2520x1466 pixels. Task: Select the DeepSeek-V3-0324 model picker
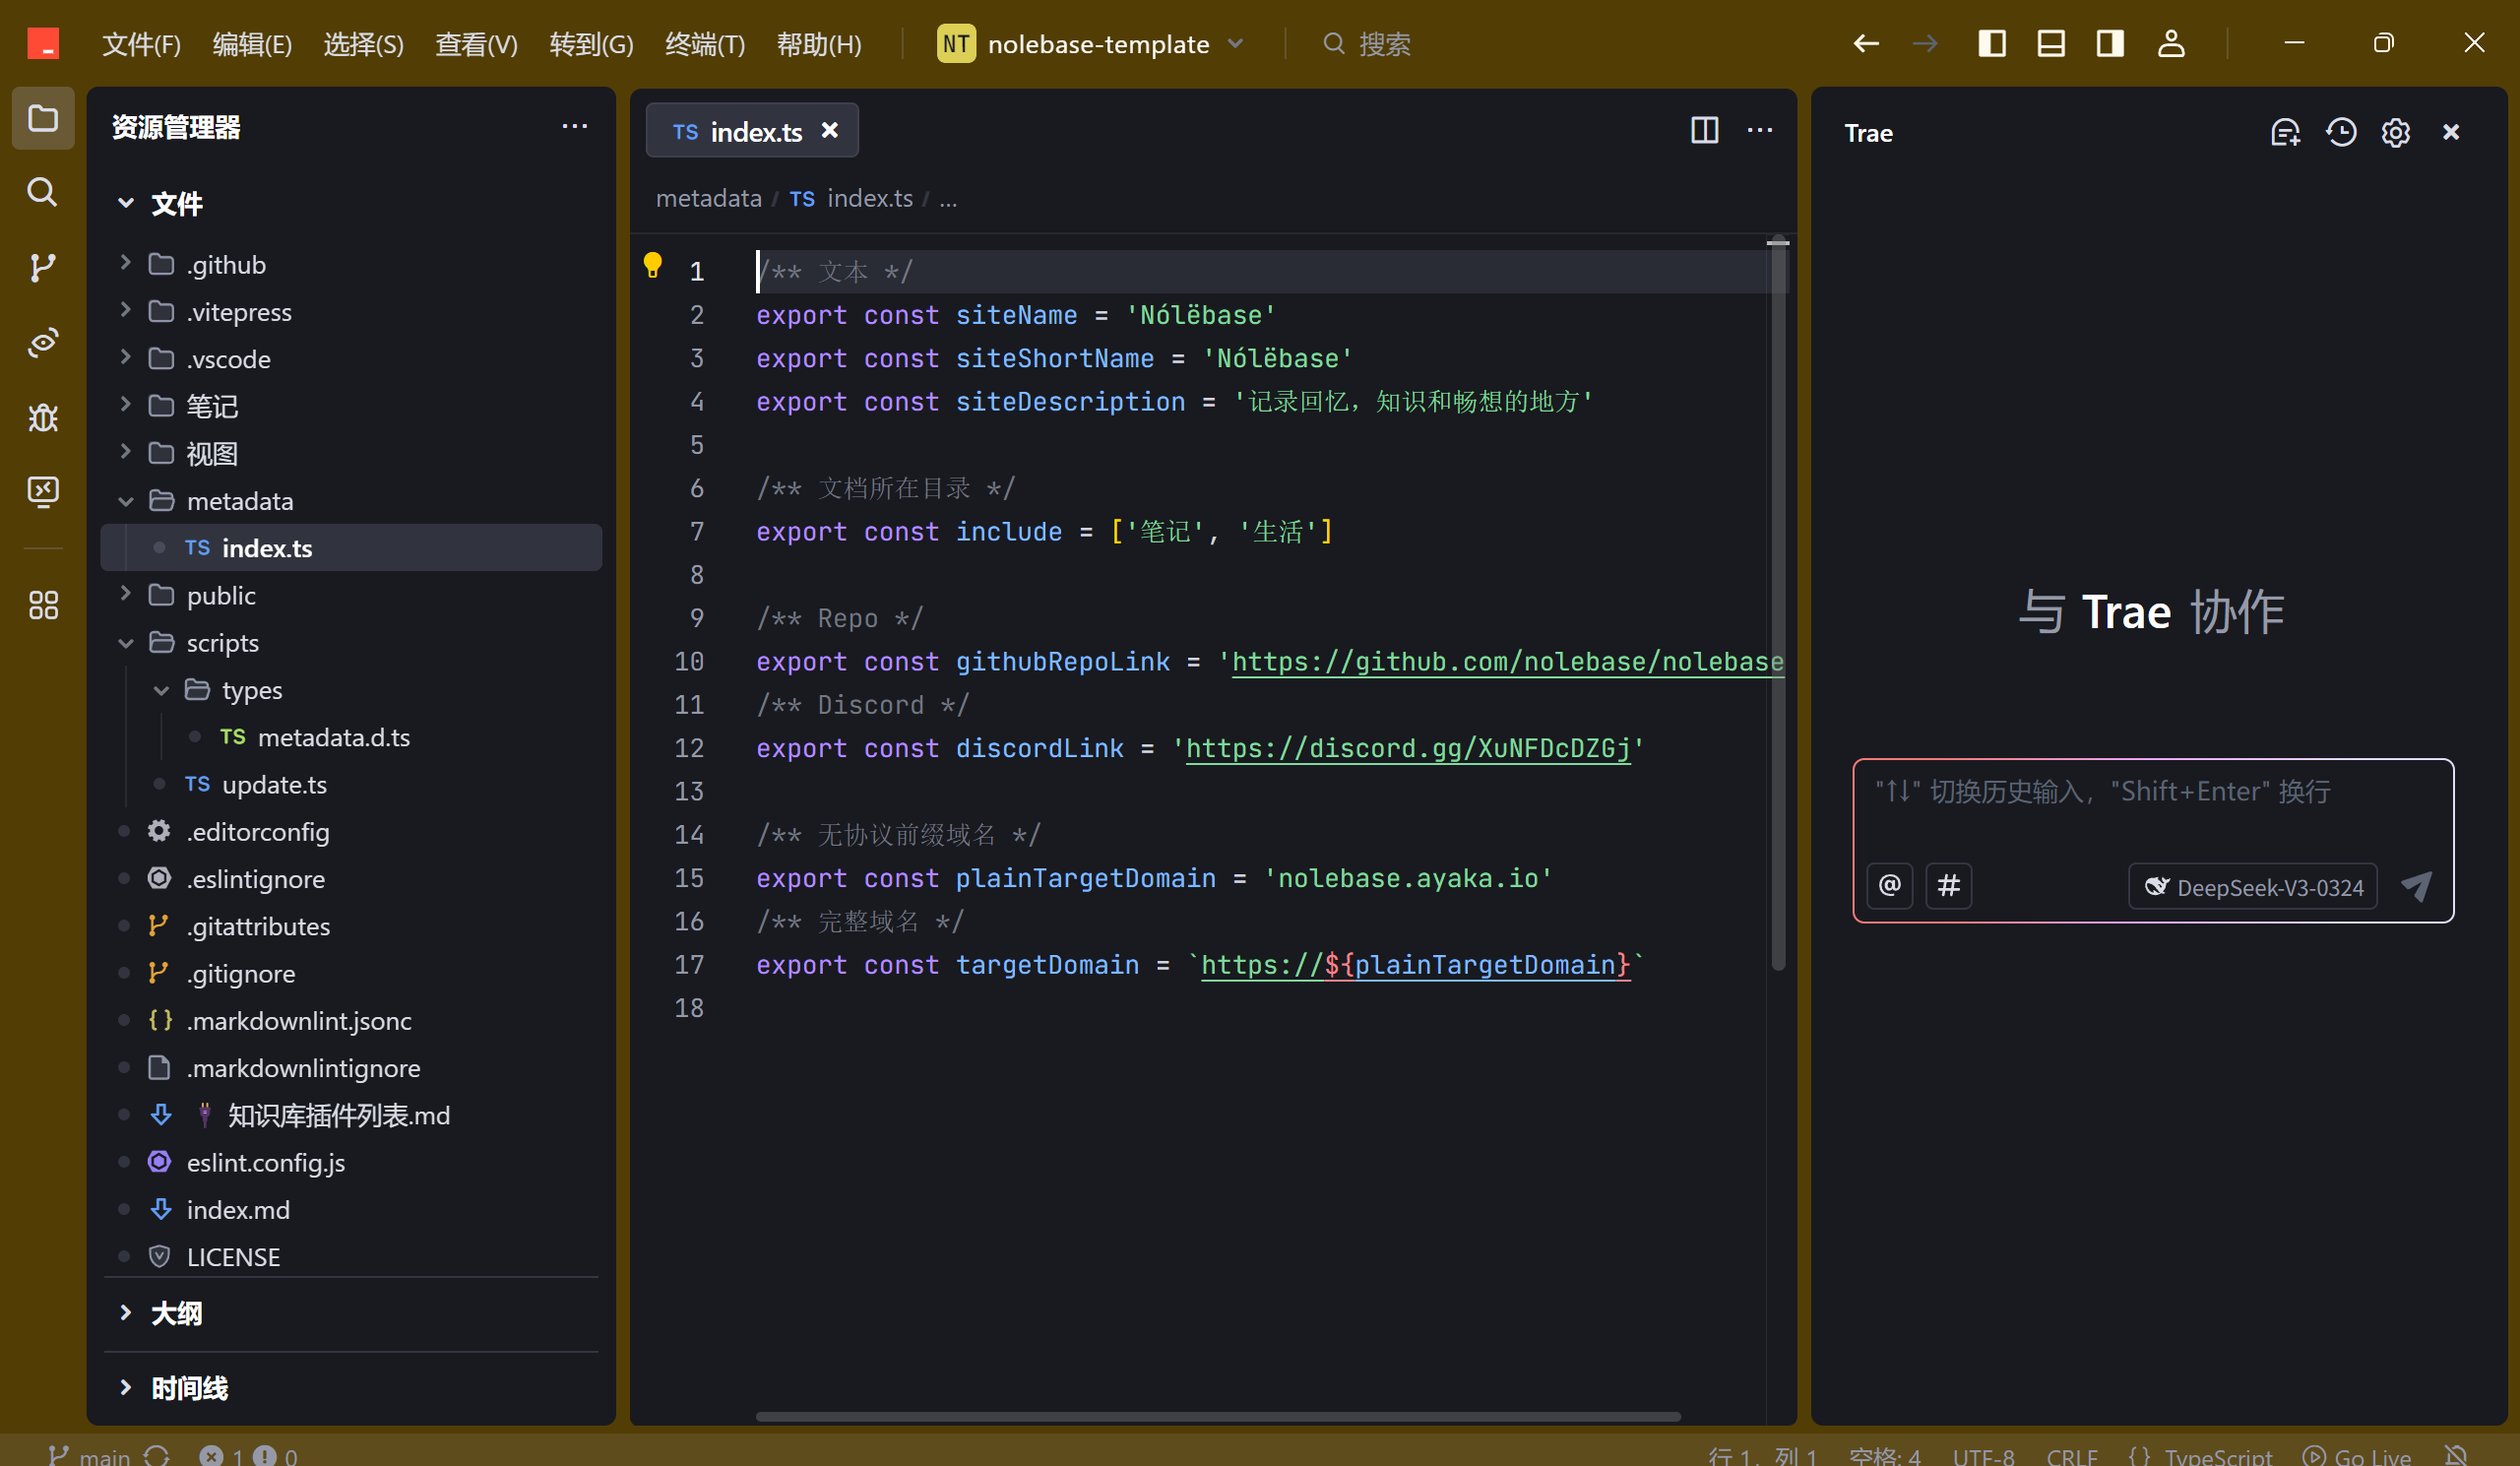coord(2252,886)
